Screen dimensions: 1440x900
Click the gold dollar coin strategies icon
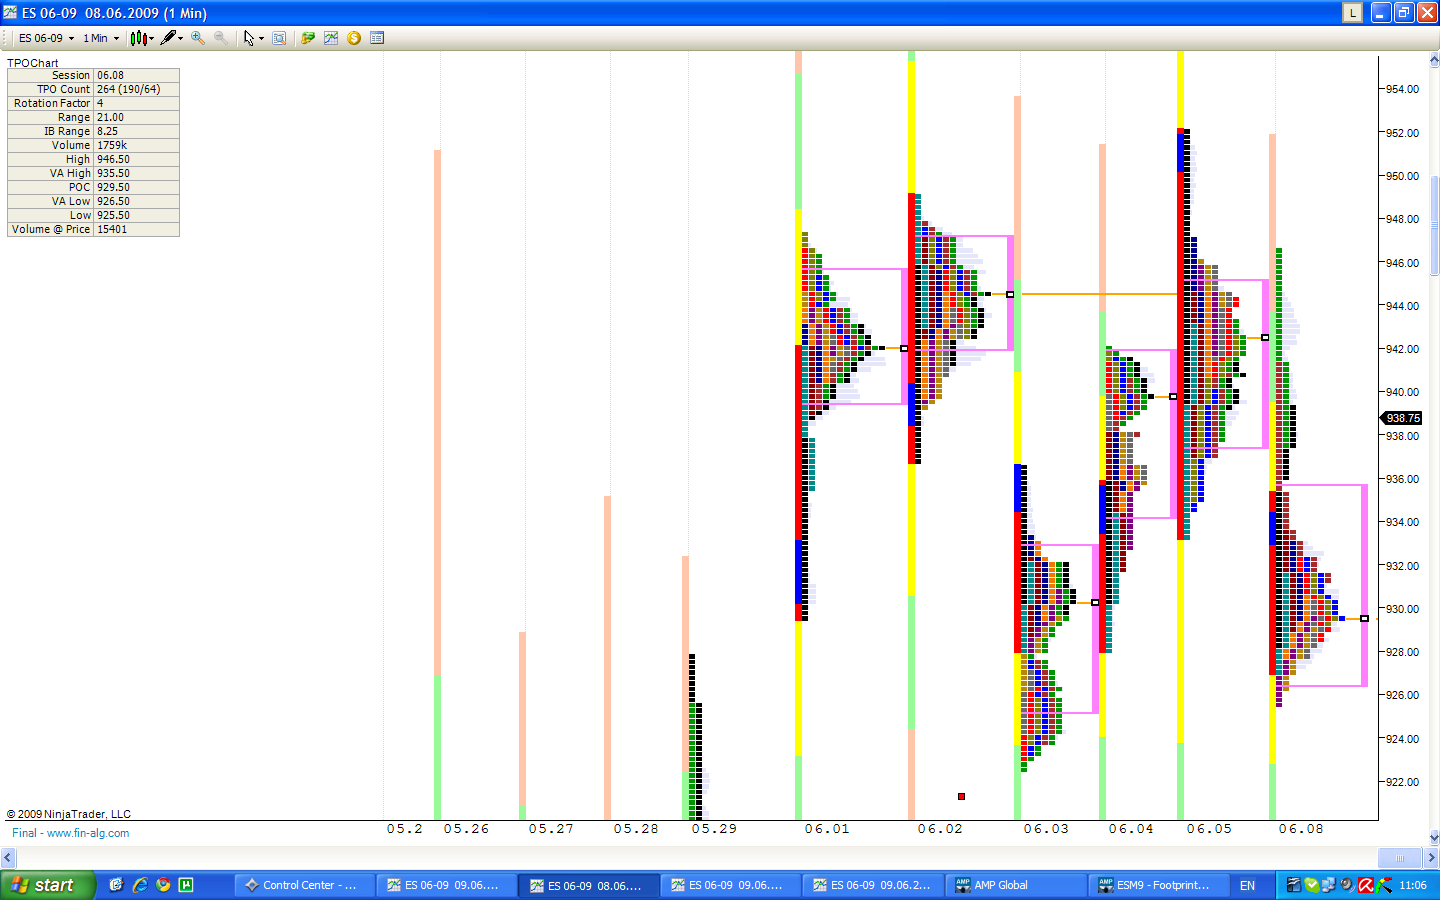tap(354, 38)
